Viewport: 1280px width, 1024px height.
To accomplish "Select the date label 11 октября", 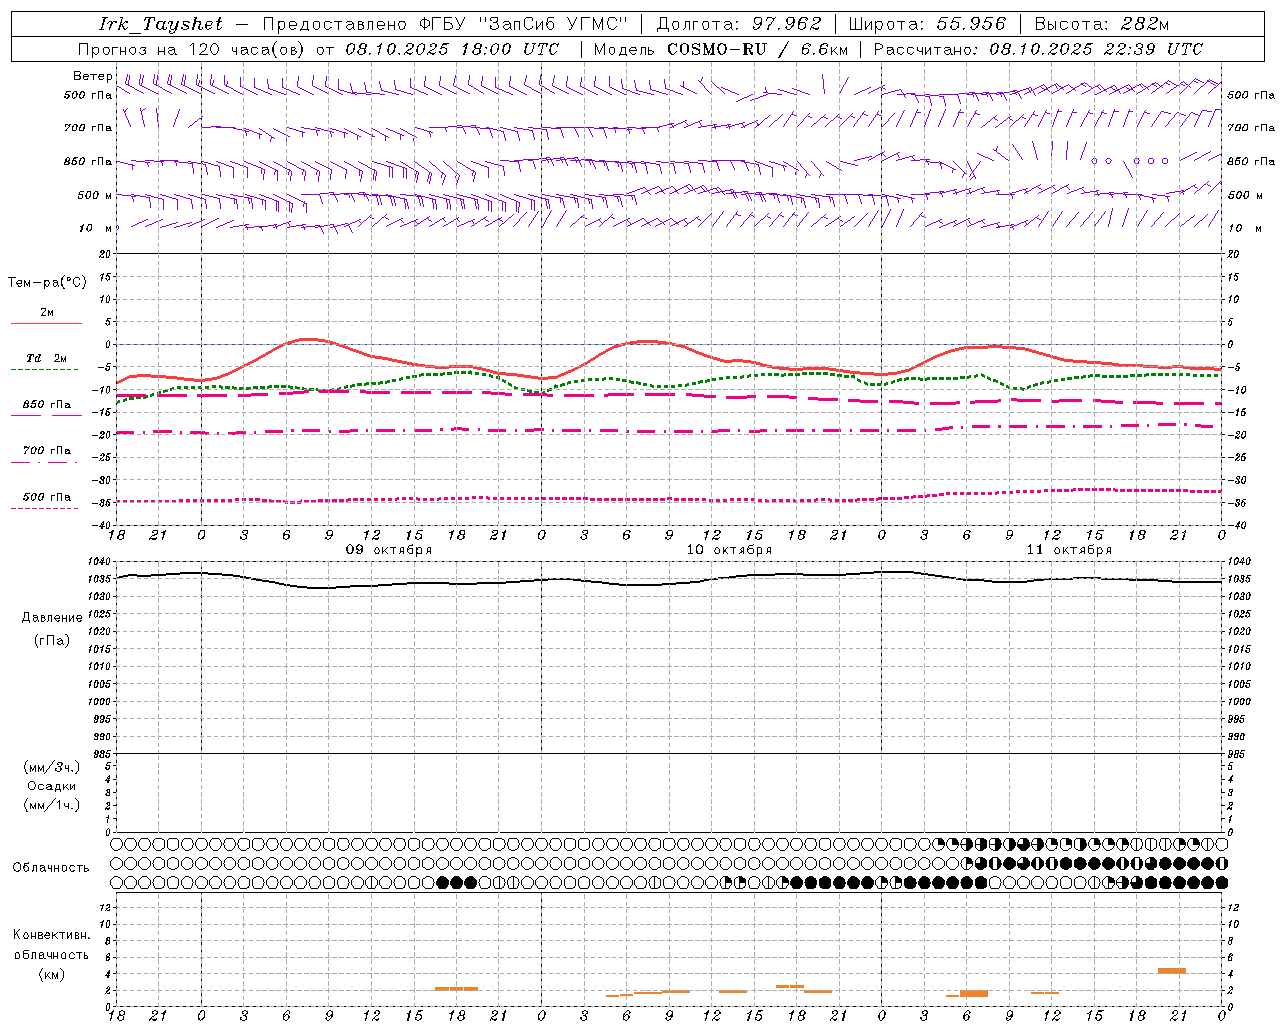I will pos(1069,550).
